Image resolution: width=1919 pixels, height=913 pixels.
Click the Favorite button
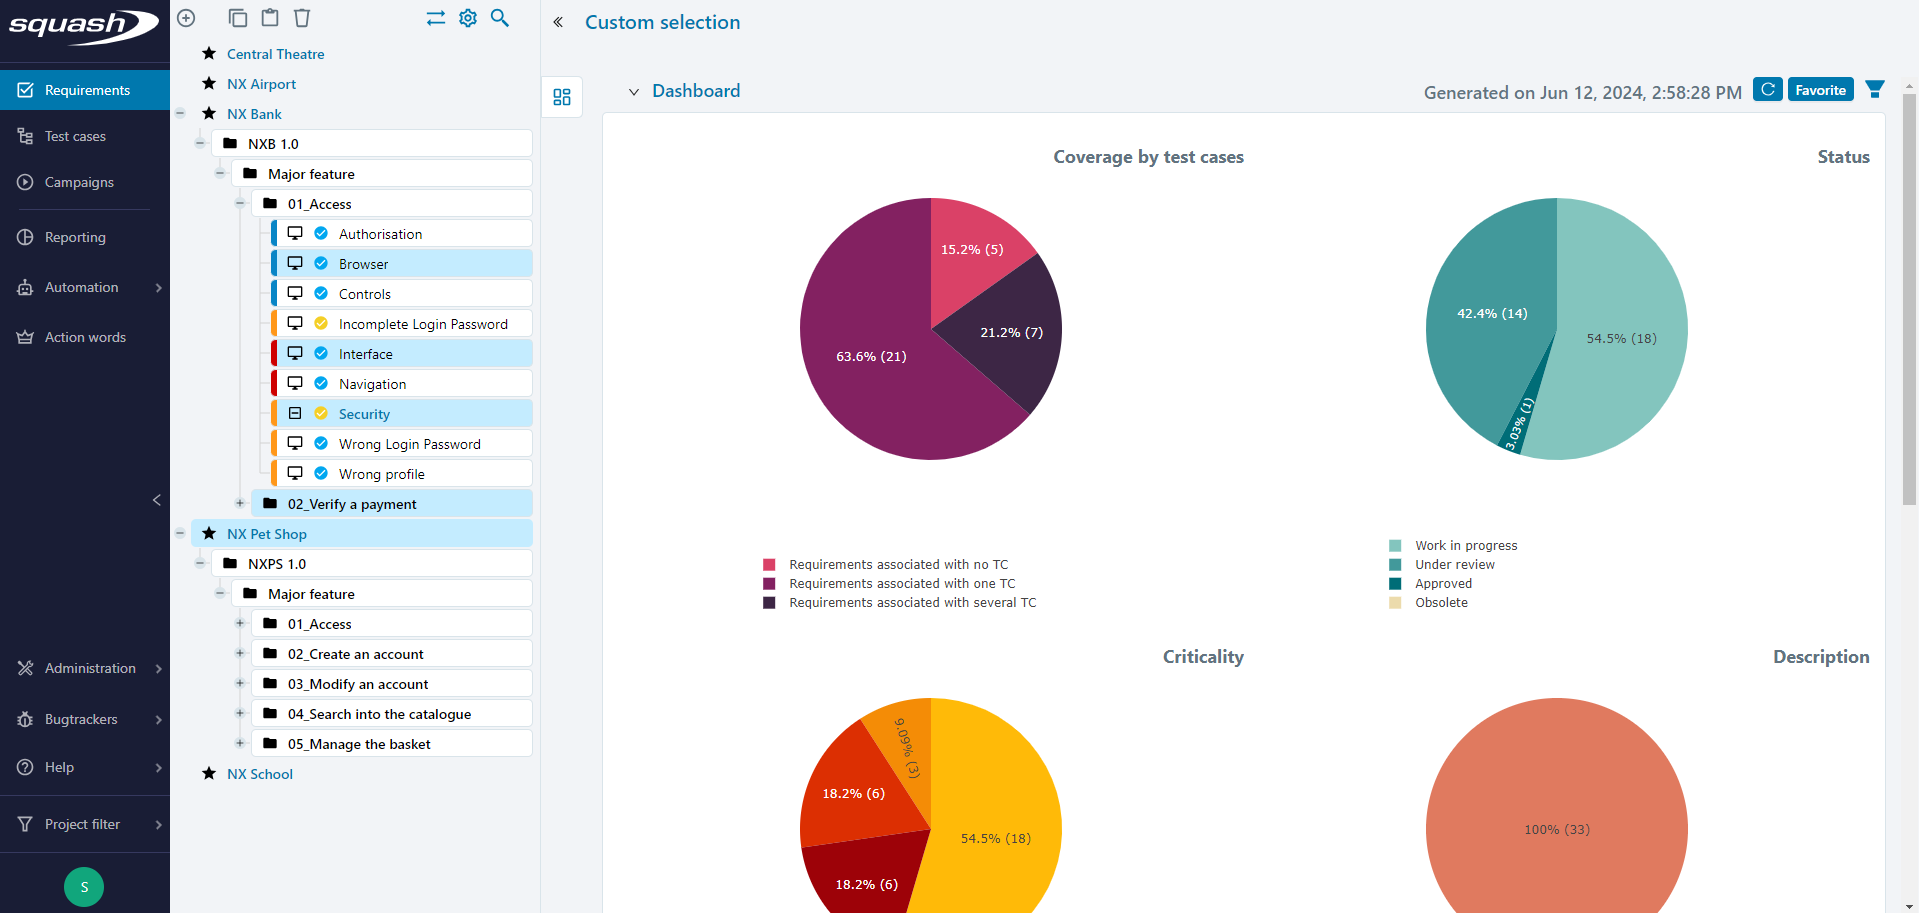tap(1819, 89)
